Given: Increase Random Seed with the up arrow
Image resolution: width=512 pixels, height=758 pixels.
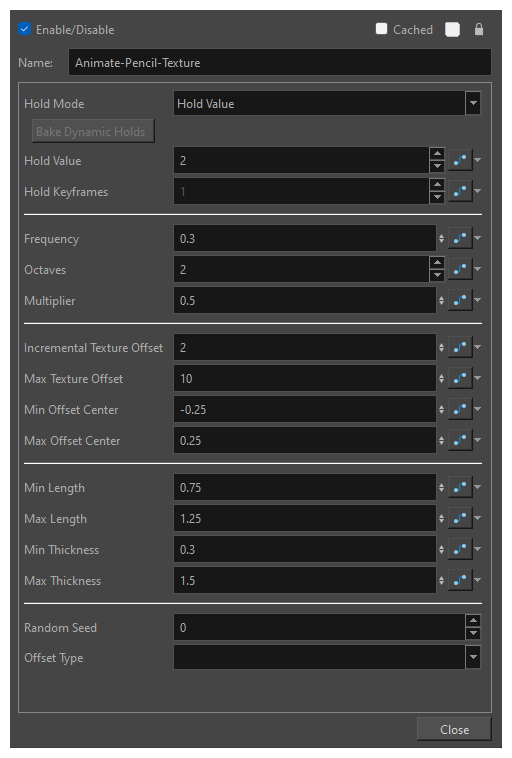Looking at the screenshot, I should [x=473, y=621].
